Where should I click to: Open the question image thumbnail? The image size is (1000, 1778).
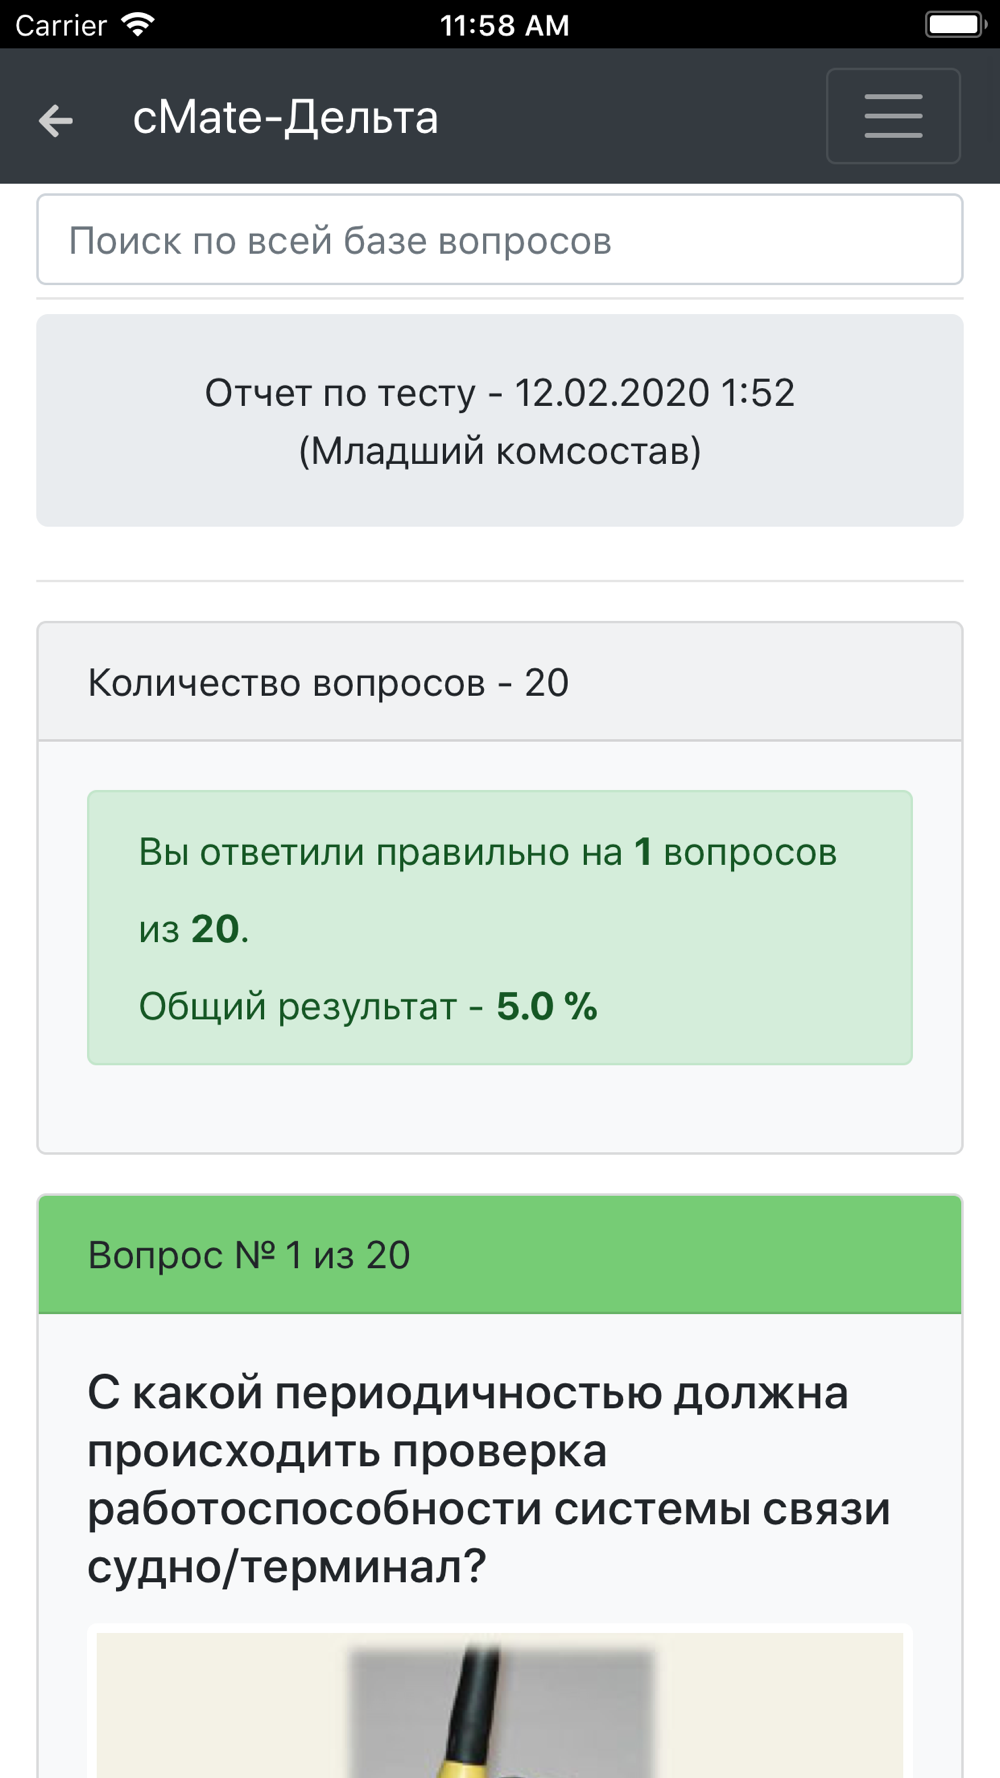click(500, 1704)
